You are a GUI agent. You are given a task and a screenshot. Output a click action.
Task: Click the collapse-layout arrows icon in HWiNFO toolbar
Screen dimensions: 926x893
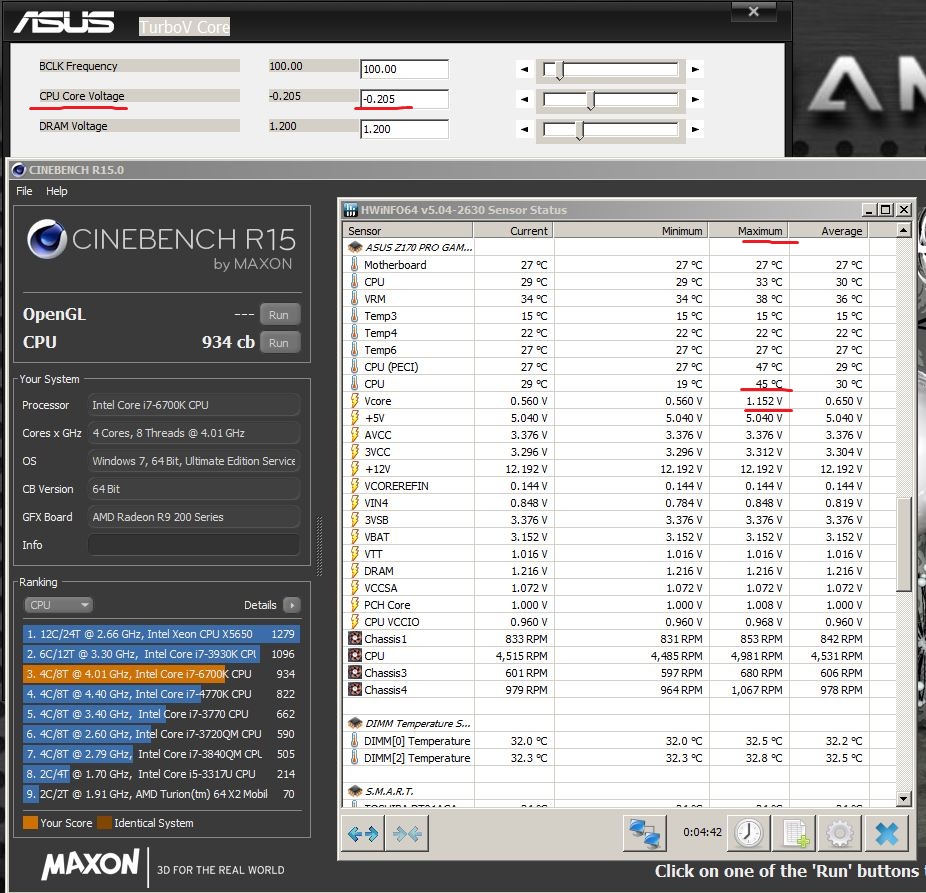(407, 833)
